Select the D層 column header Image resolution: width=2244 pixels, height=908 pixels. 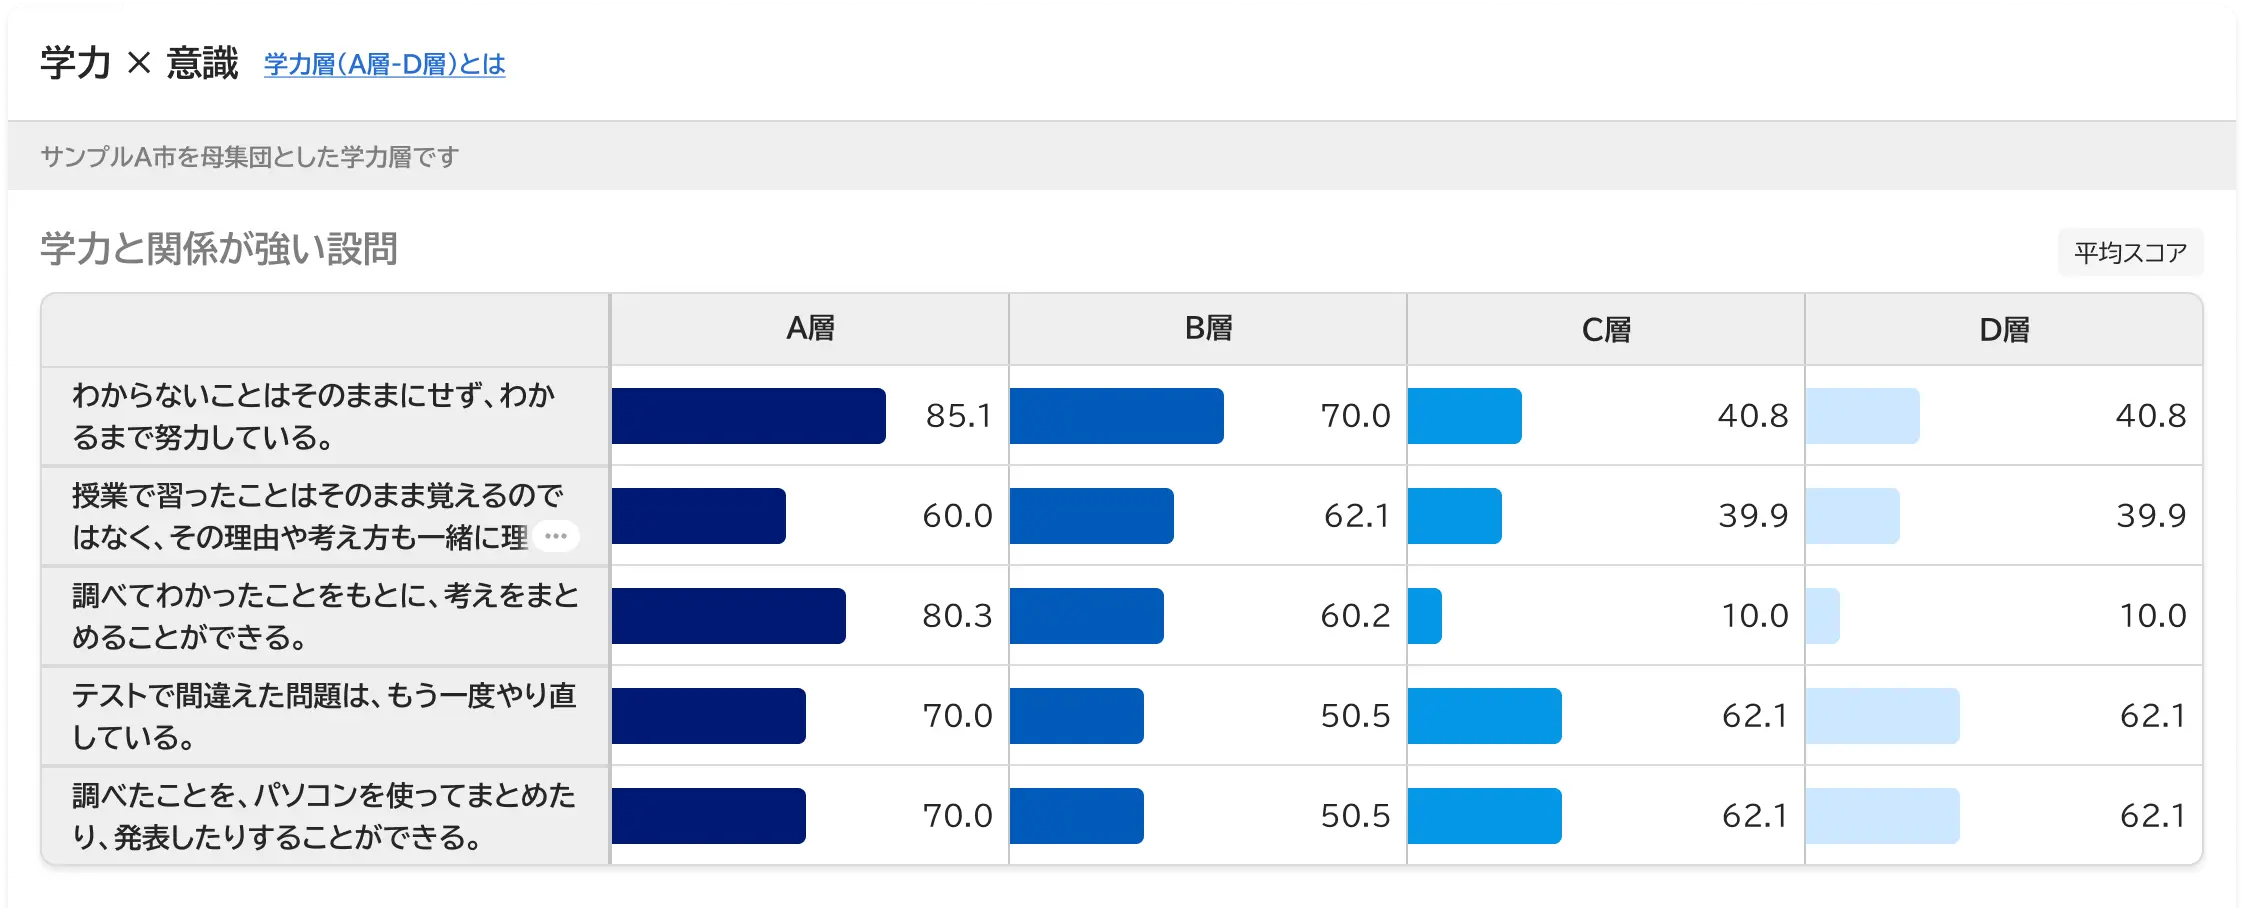pos(2002,328)
